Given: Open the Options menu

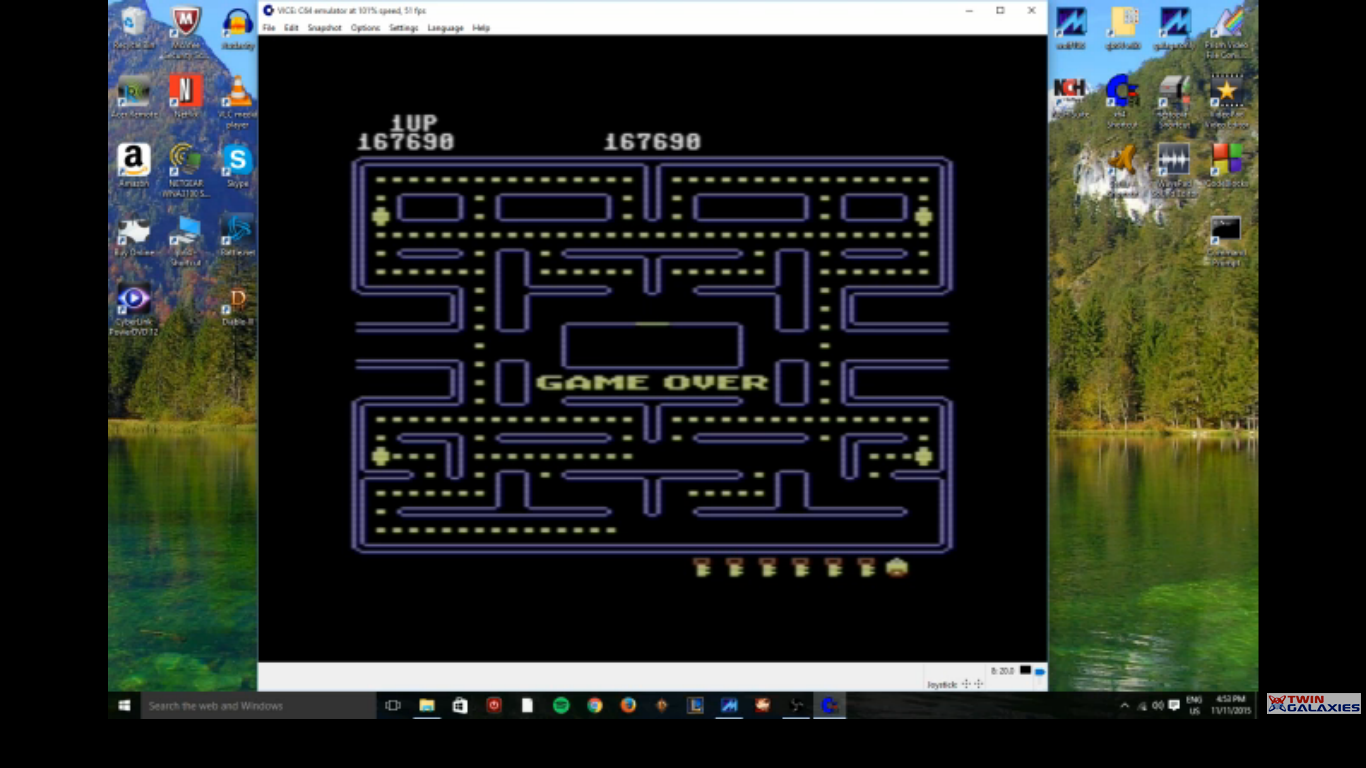Looking at the screenshot, I should (365, 28).
